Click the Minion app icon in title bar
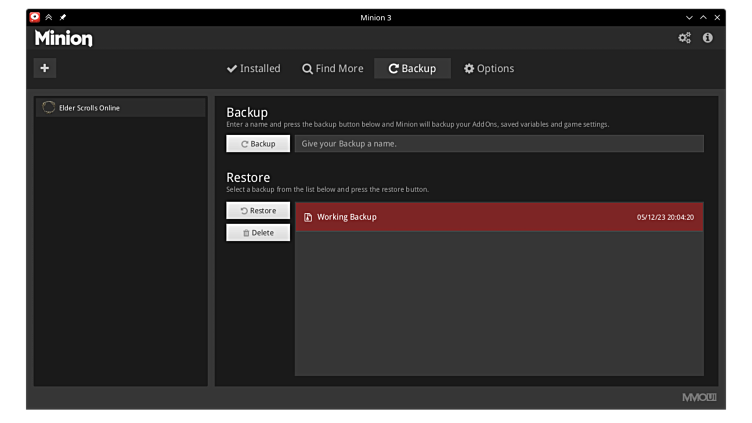 coord(35,17)
